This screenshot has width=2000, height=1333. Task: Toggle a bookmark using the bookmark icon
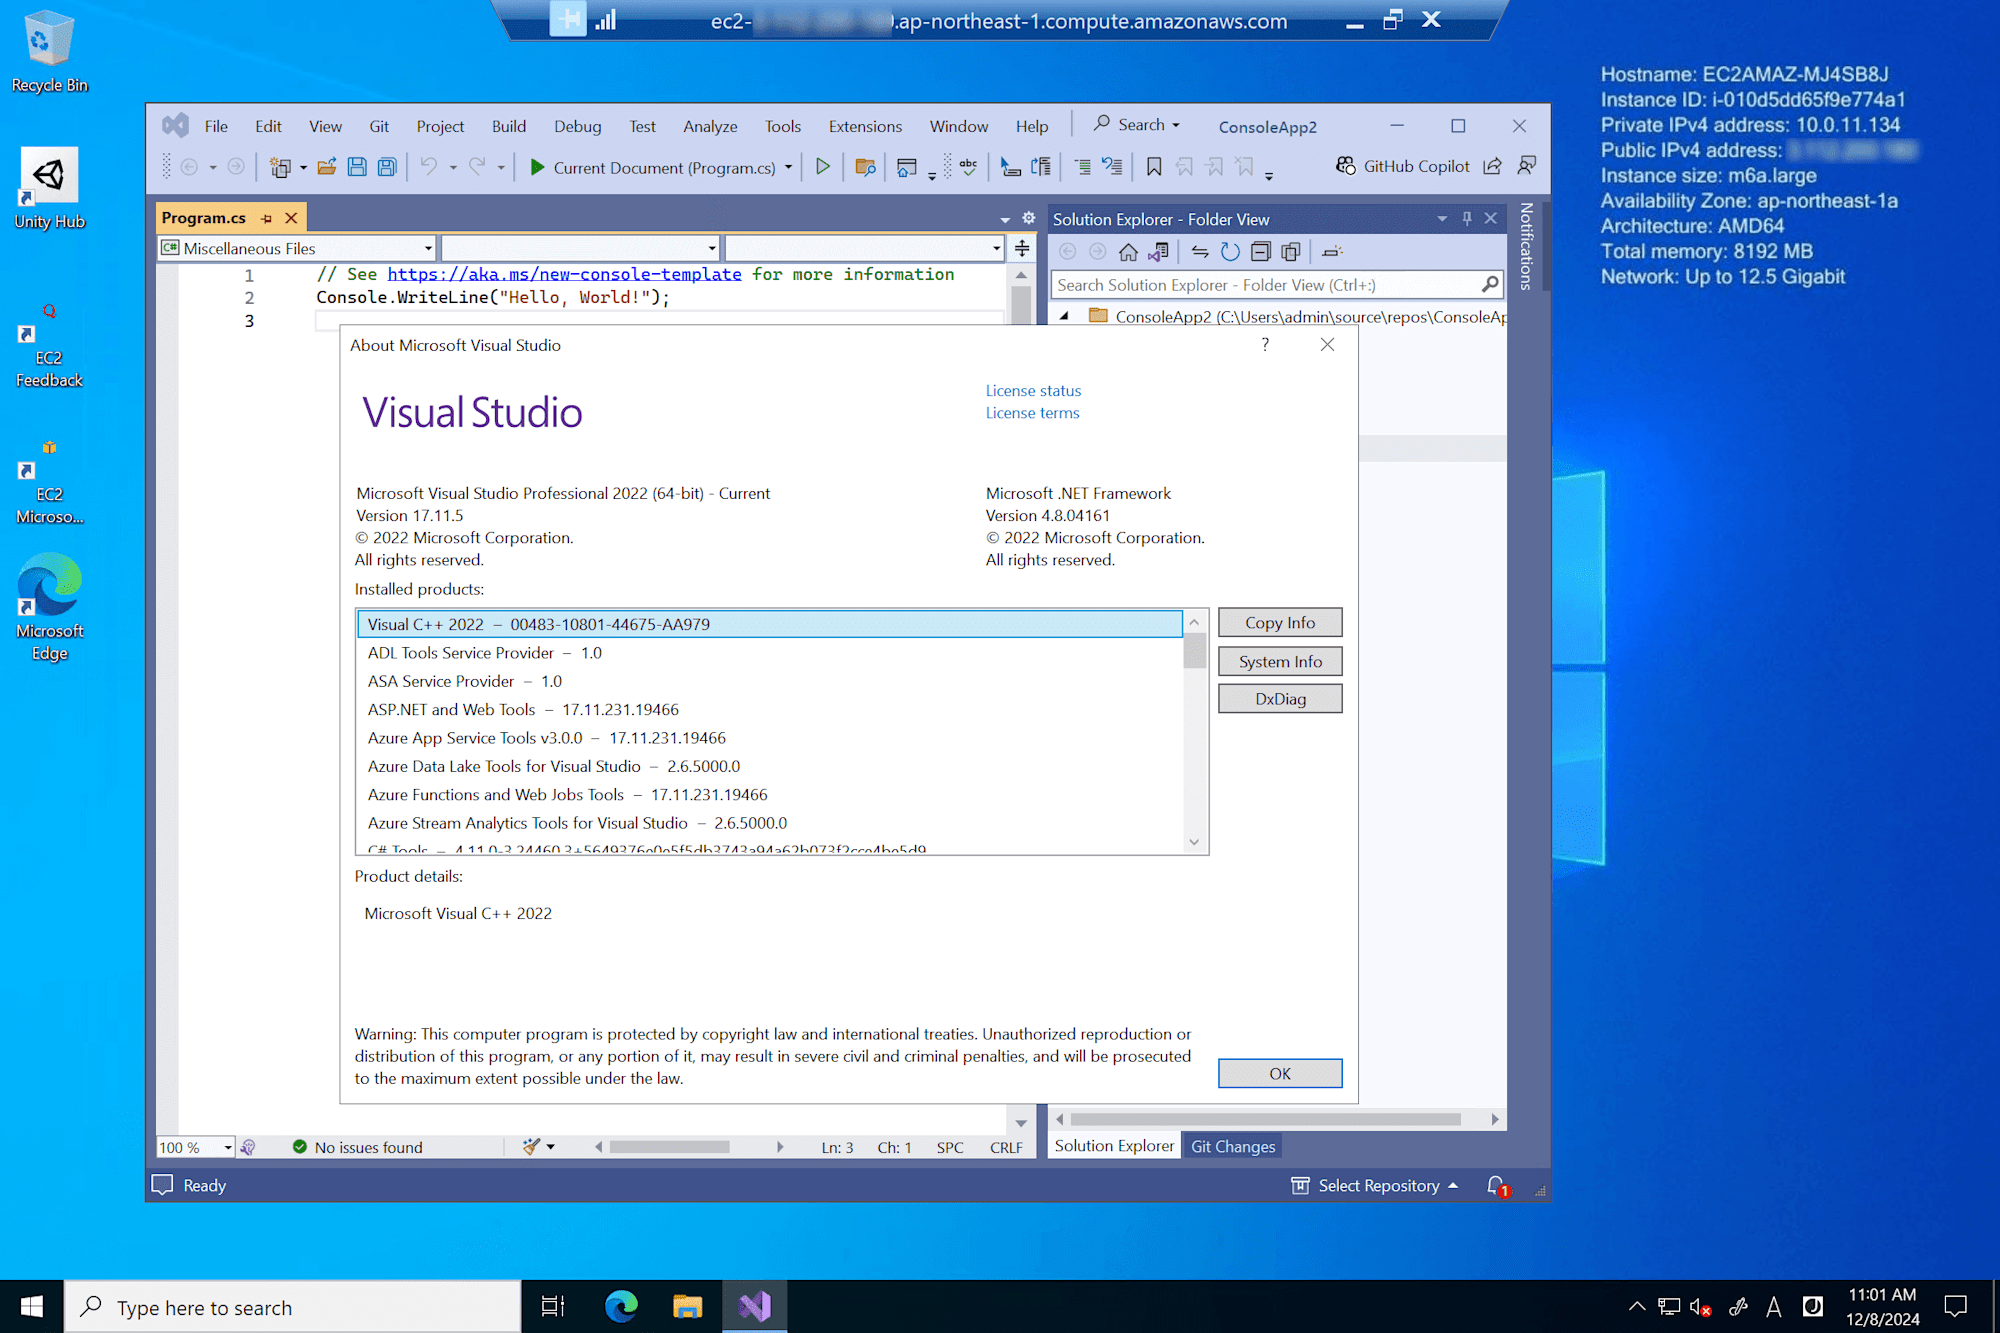click(1153, 167)
